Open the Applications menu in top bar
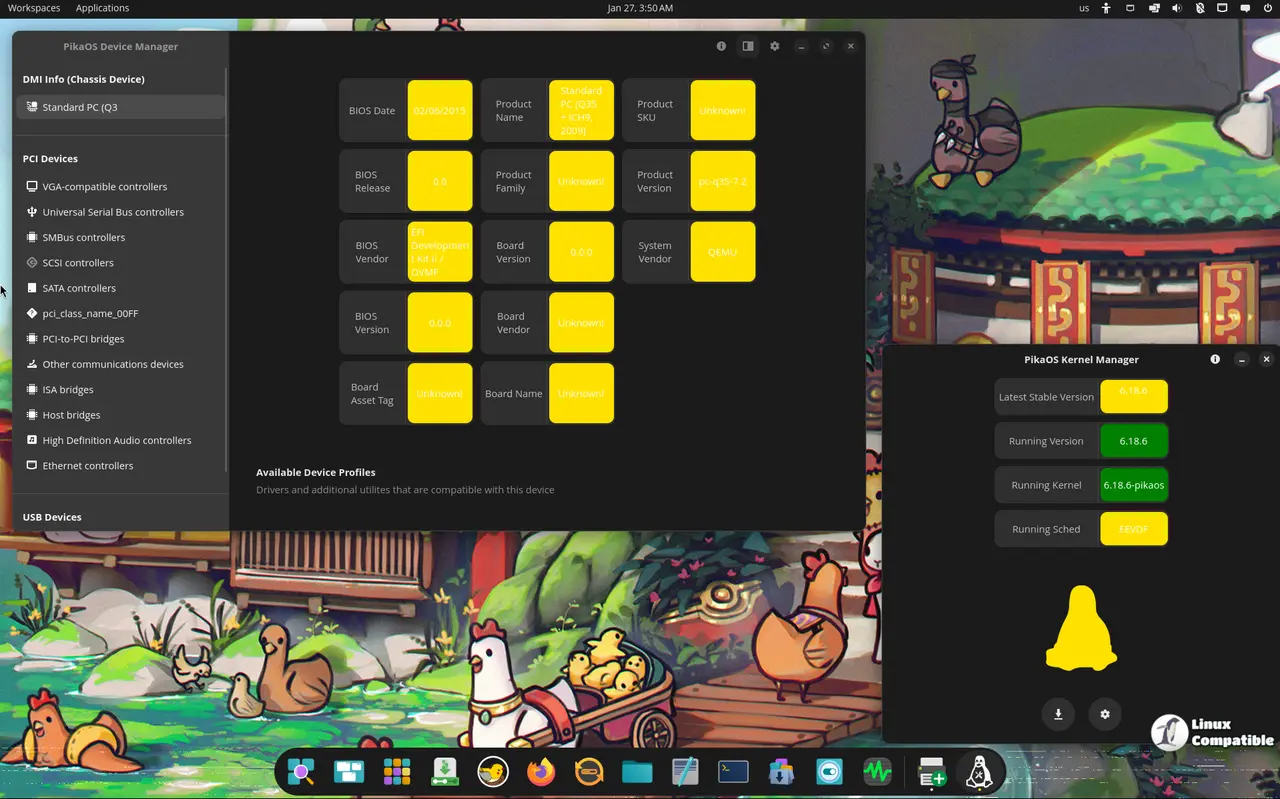 102,8
